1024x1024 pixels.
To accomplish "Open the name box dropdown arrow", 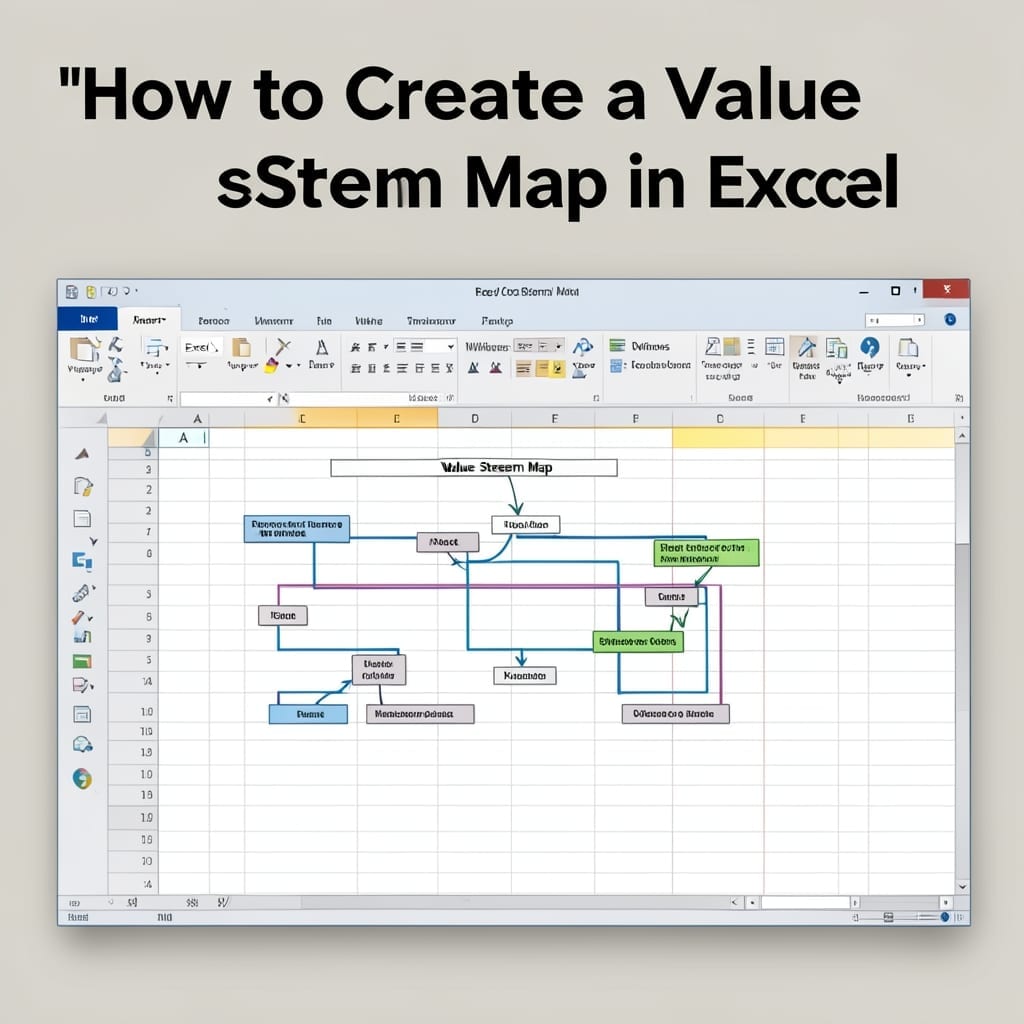I will pyautogui.click(x=270, y=399).
